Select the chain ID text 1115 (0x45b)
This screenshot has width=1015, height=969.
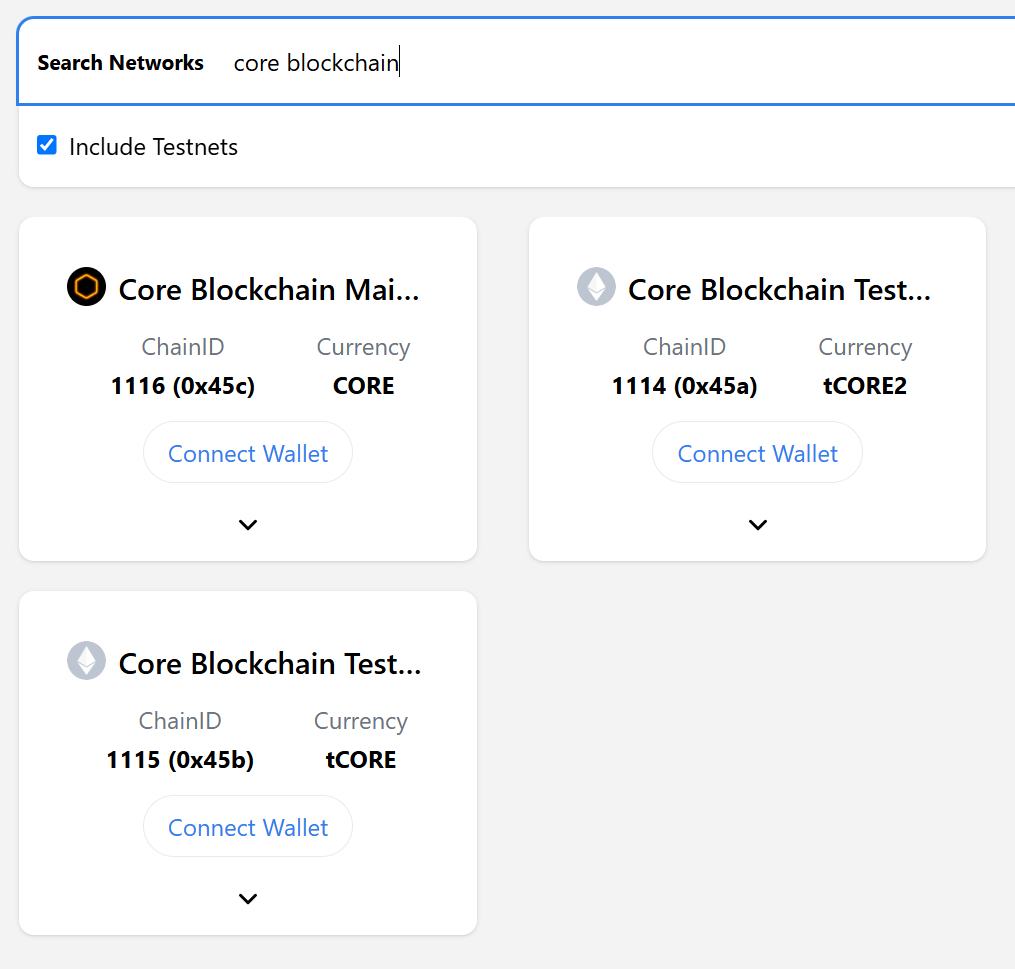tap(180, 760)
